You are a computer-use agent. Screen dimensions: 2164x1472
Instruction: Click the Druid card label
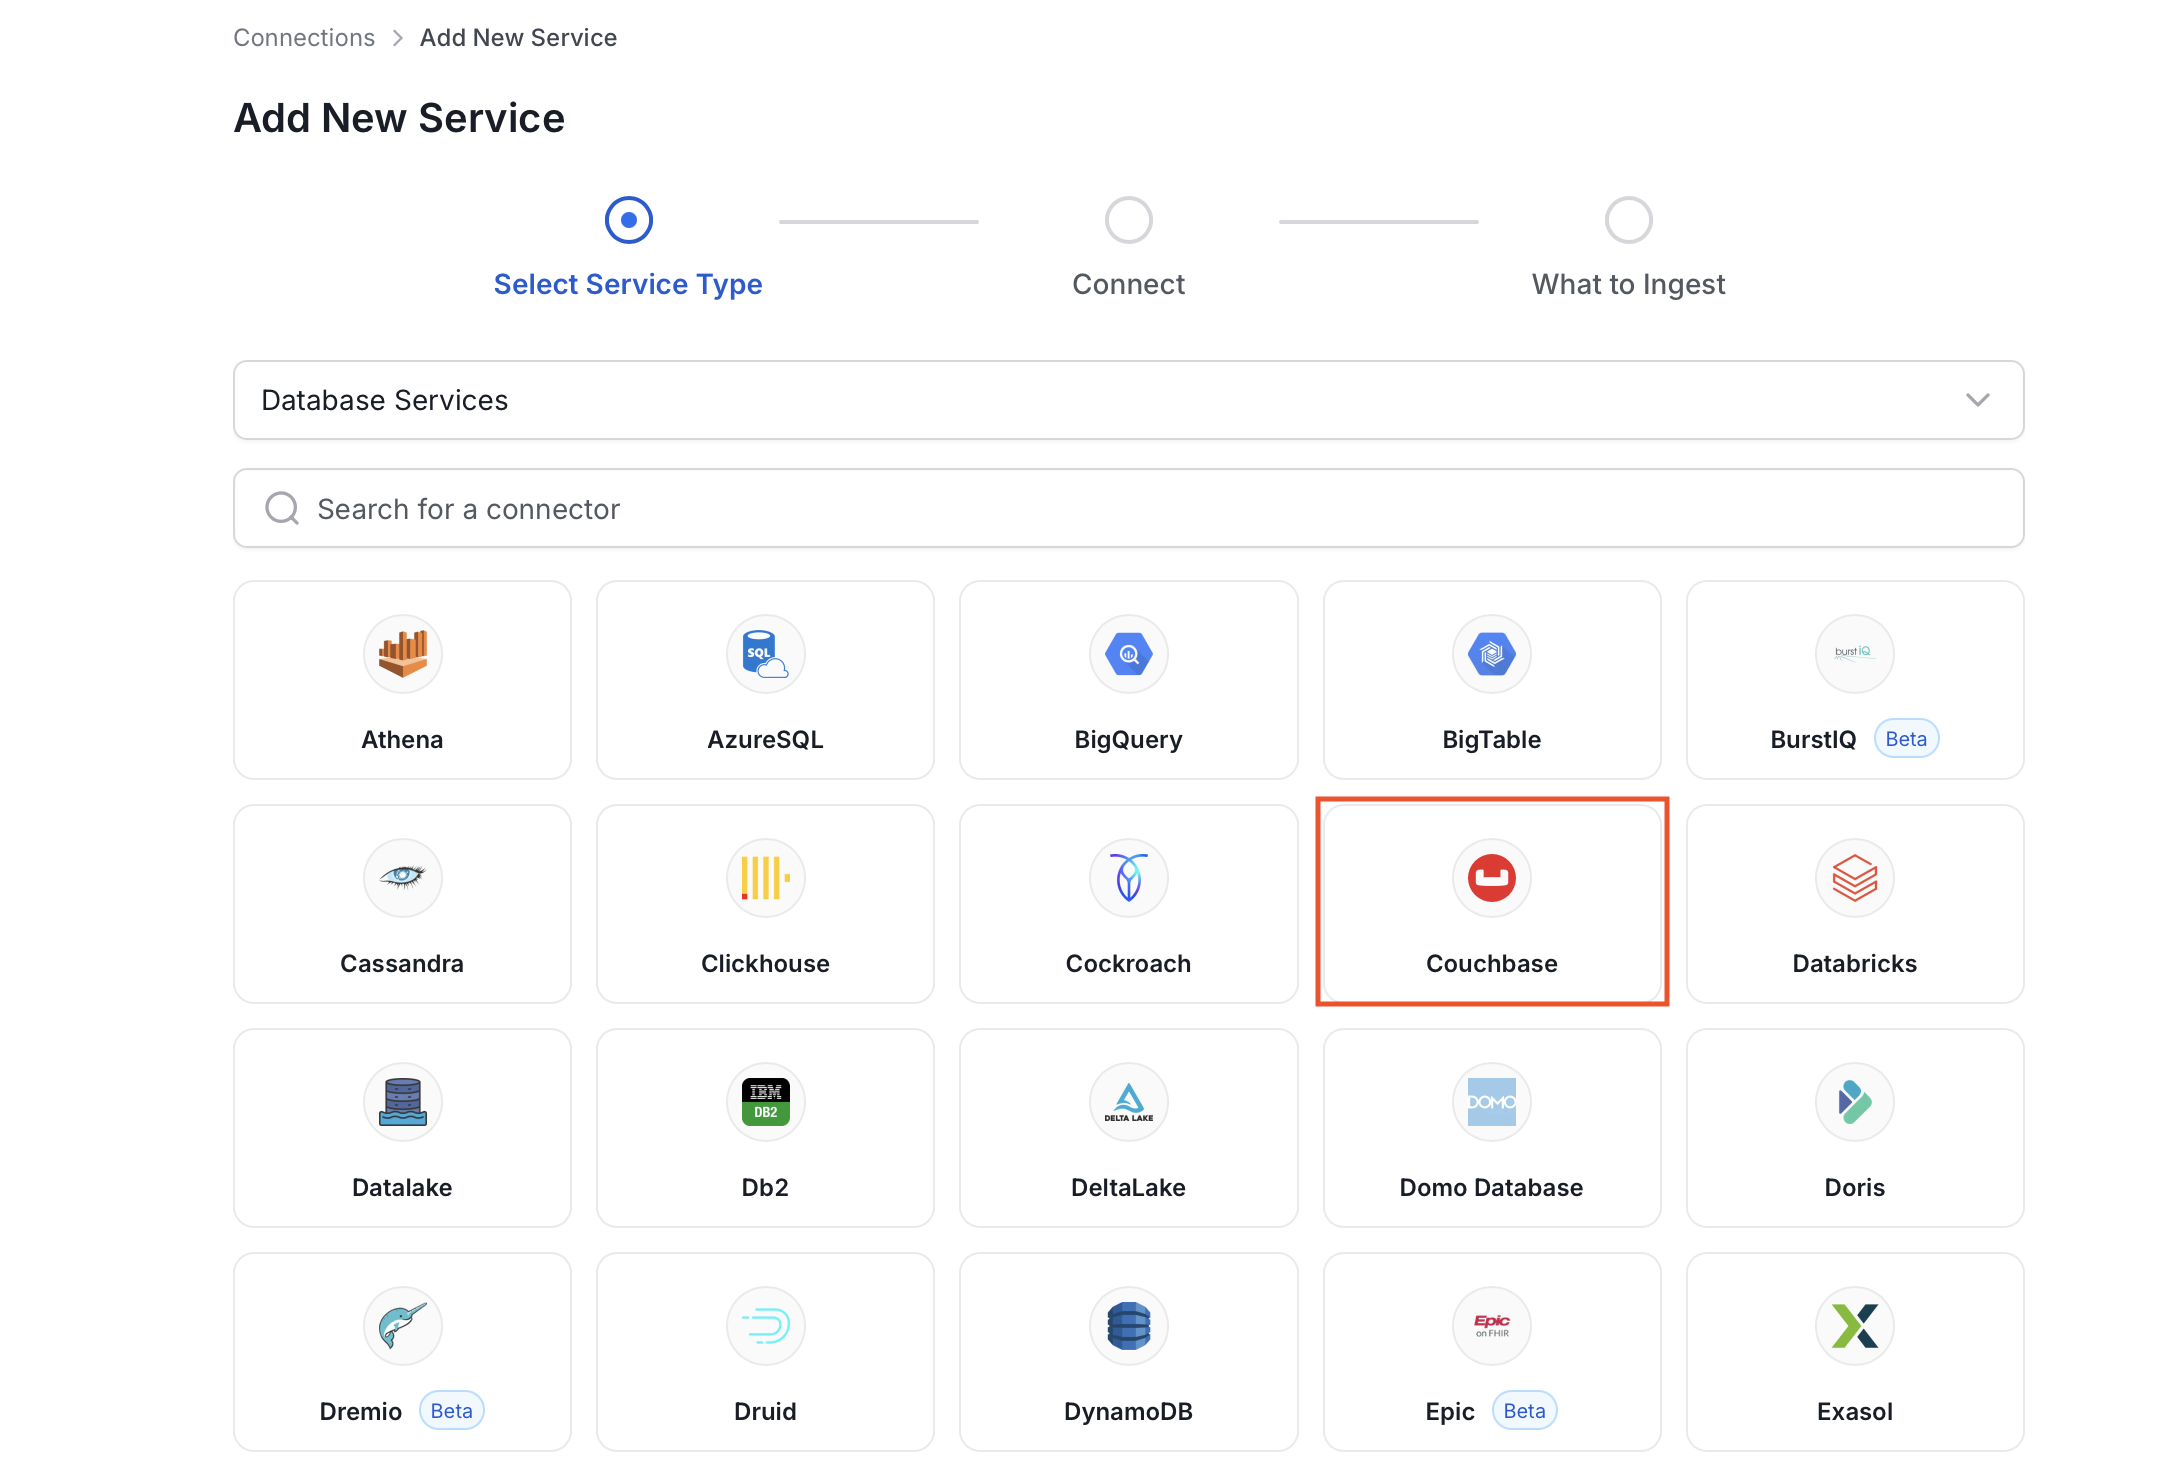point(765,1411)
